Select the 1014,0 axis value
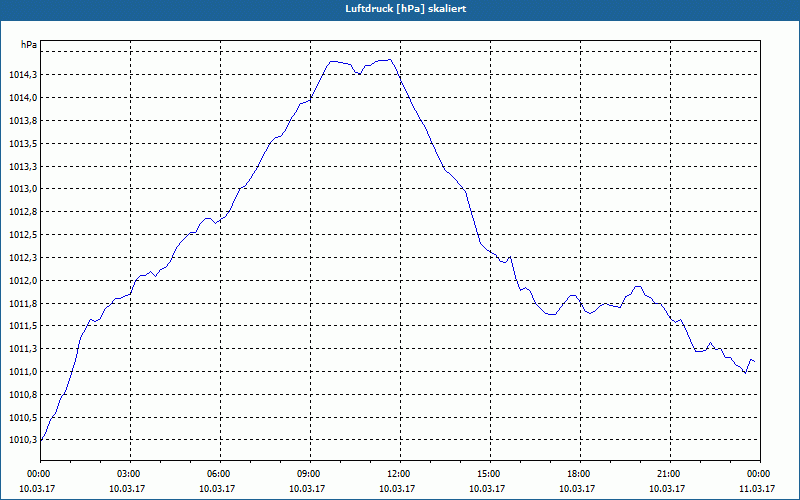Viewport: 800px width, 500px height. [x=23, y=98]
